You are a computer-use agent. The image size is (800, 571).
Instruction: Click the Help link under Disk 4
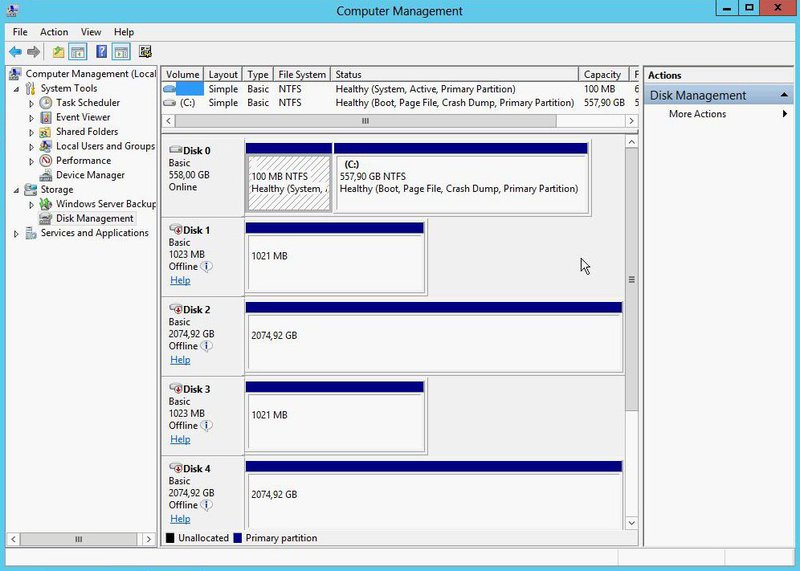tap(180, 519)
